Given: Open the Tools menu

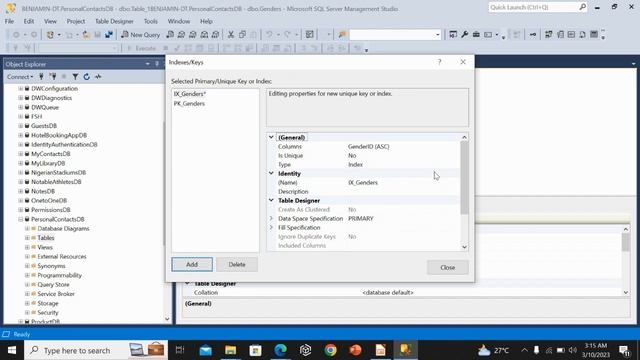Looking at the screenshot, I should pyautogui.click(x=151, y=21).
